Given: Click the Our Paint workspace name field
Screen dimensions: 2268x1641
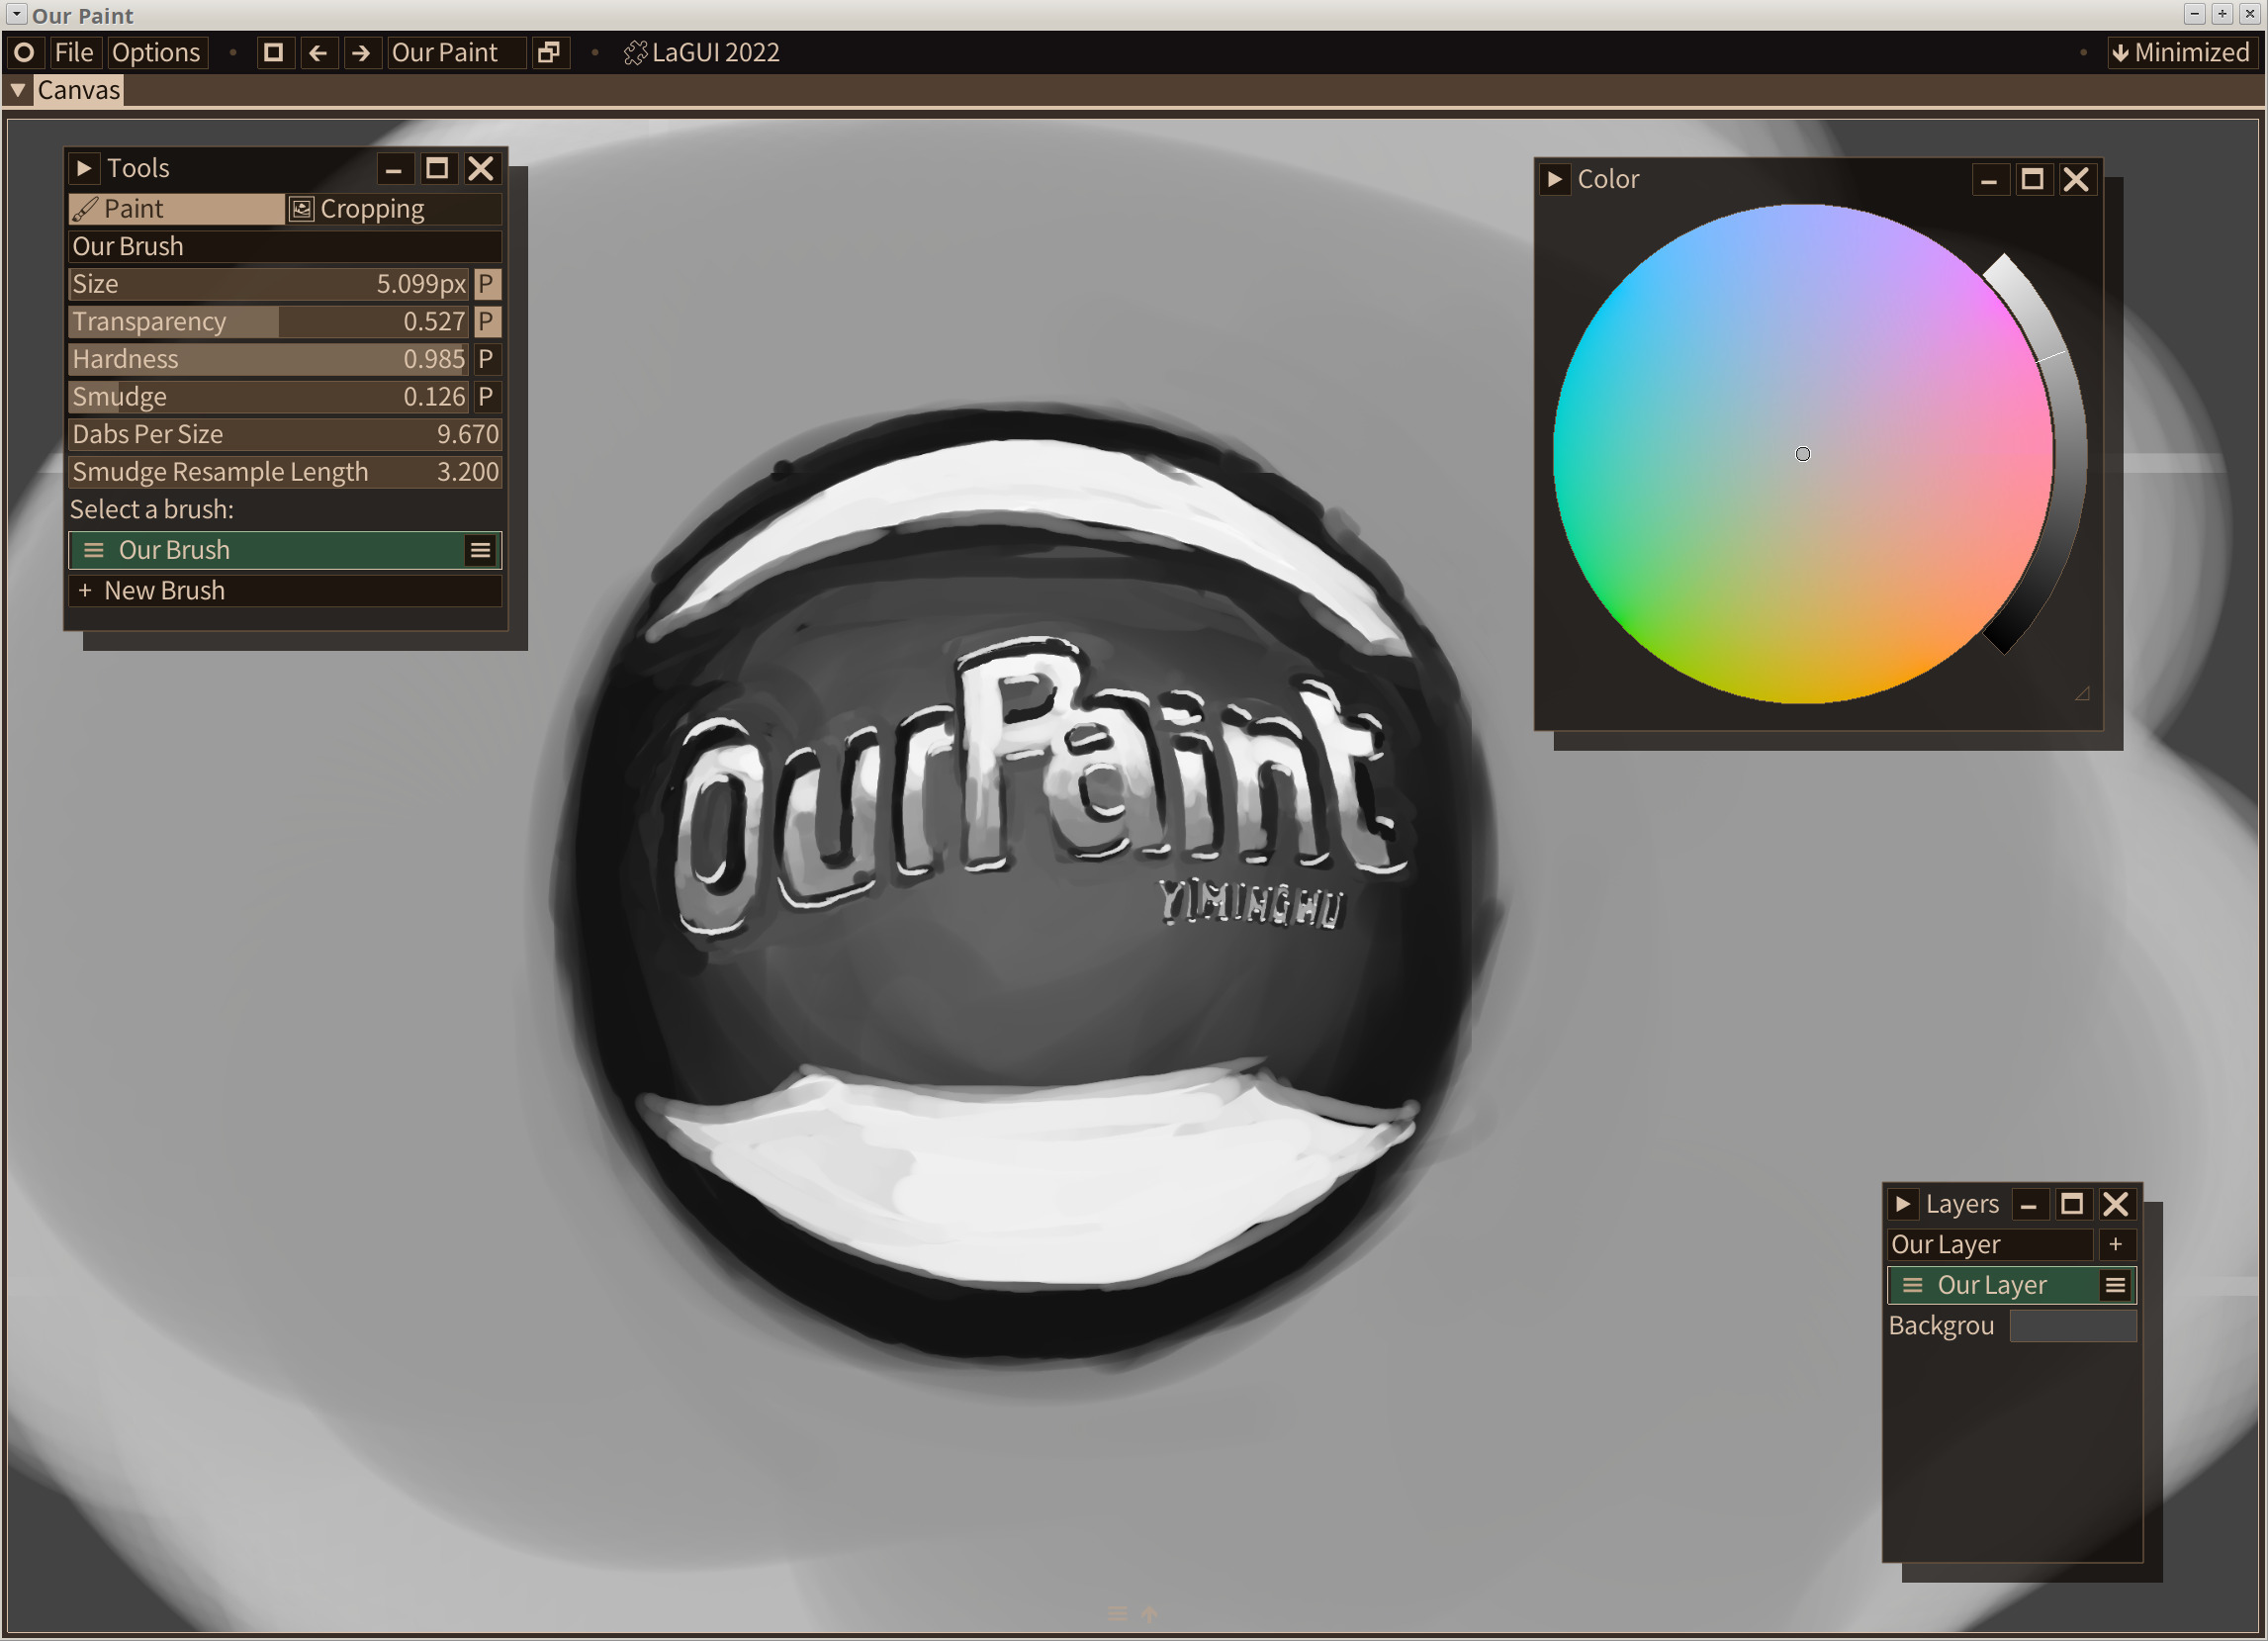Looking at the screenshot, I should click(x=456, y=52).
